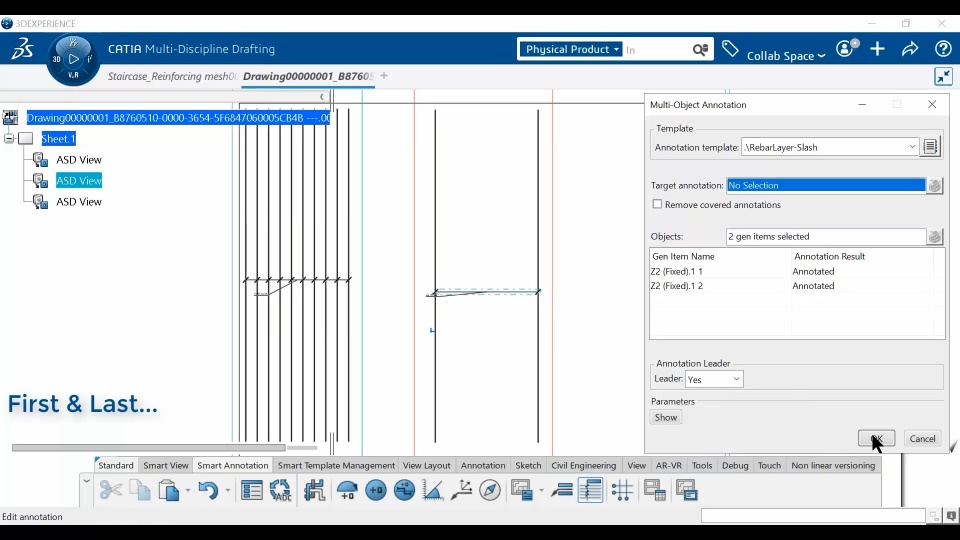Collapse the Sheet.1 tree node

click(9, 138)
